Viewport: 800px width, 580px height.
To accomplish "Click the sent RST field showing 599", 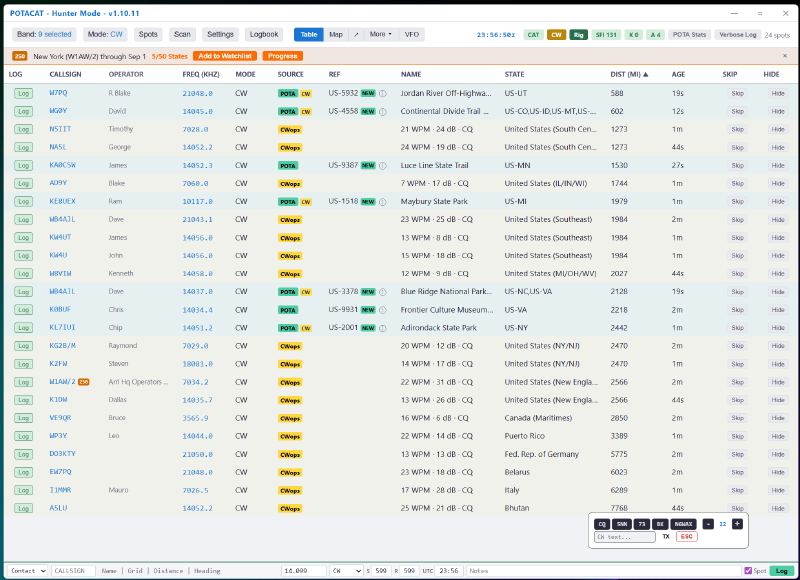I will point(381,571).
